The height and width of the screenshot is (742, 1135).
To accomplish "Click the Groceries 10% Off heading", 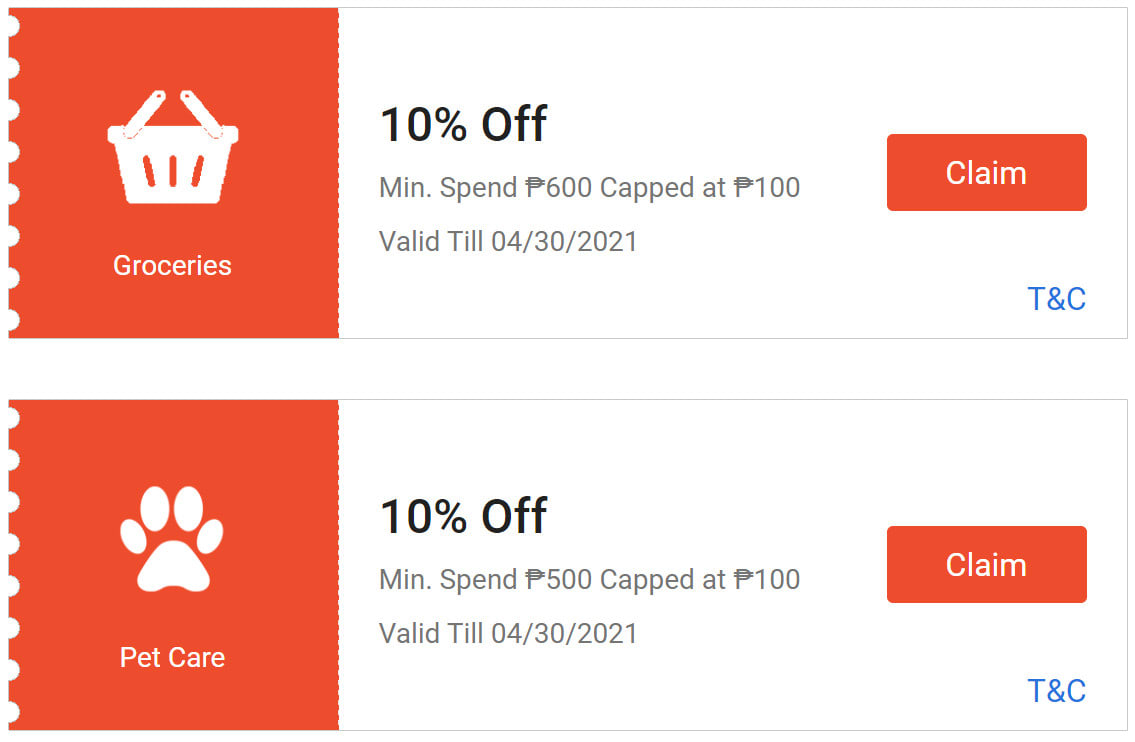I will [x=463, y=124].
